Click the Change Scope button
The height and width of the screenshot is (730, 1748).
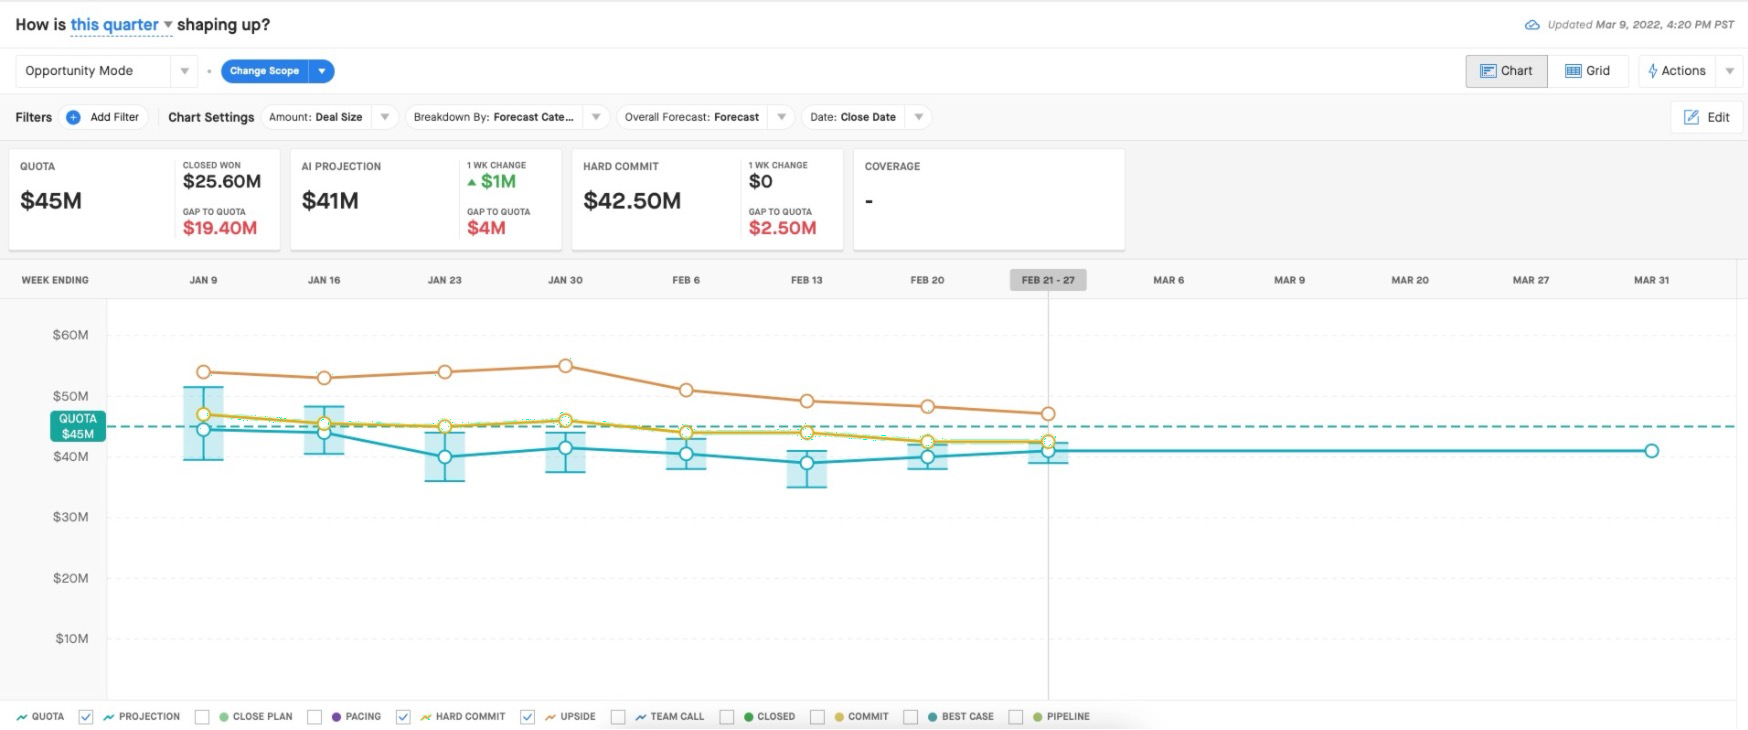click(265, 71)
